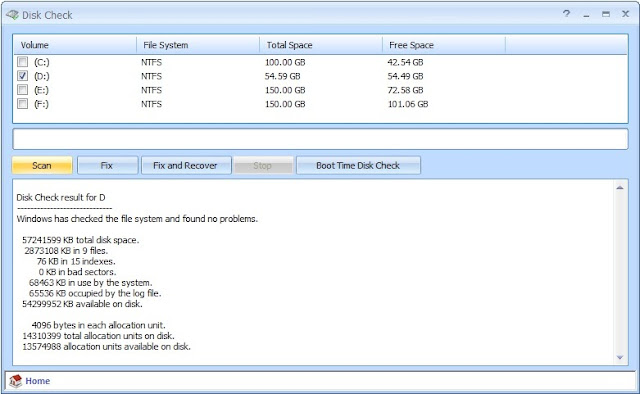The image size is (640, 394).
Task: Click '4096 bytes in each allocation unit' line
Action: click(98, 325)
